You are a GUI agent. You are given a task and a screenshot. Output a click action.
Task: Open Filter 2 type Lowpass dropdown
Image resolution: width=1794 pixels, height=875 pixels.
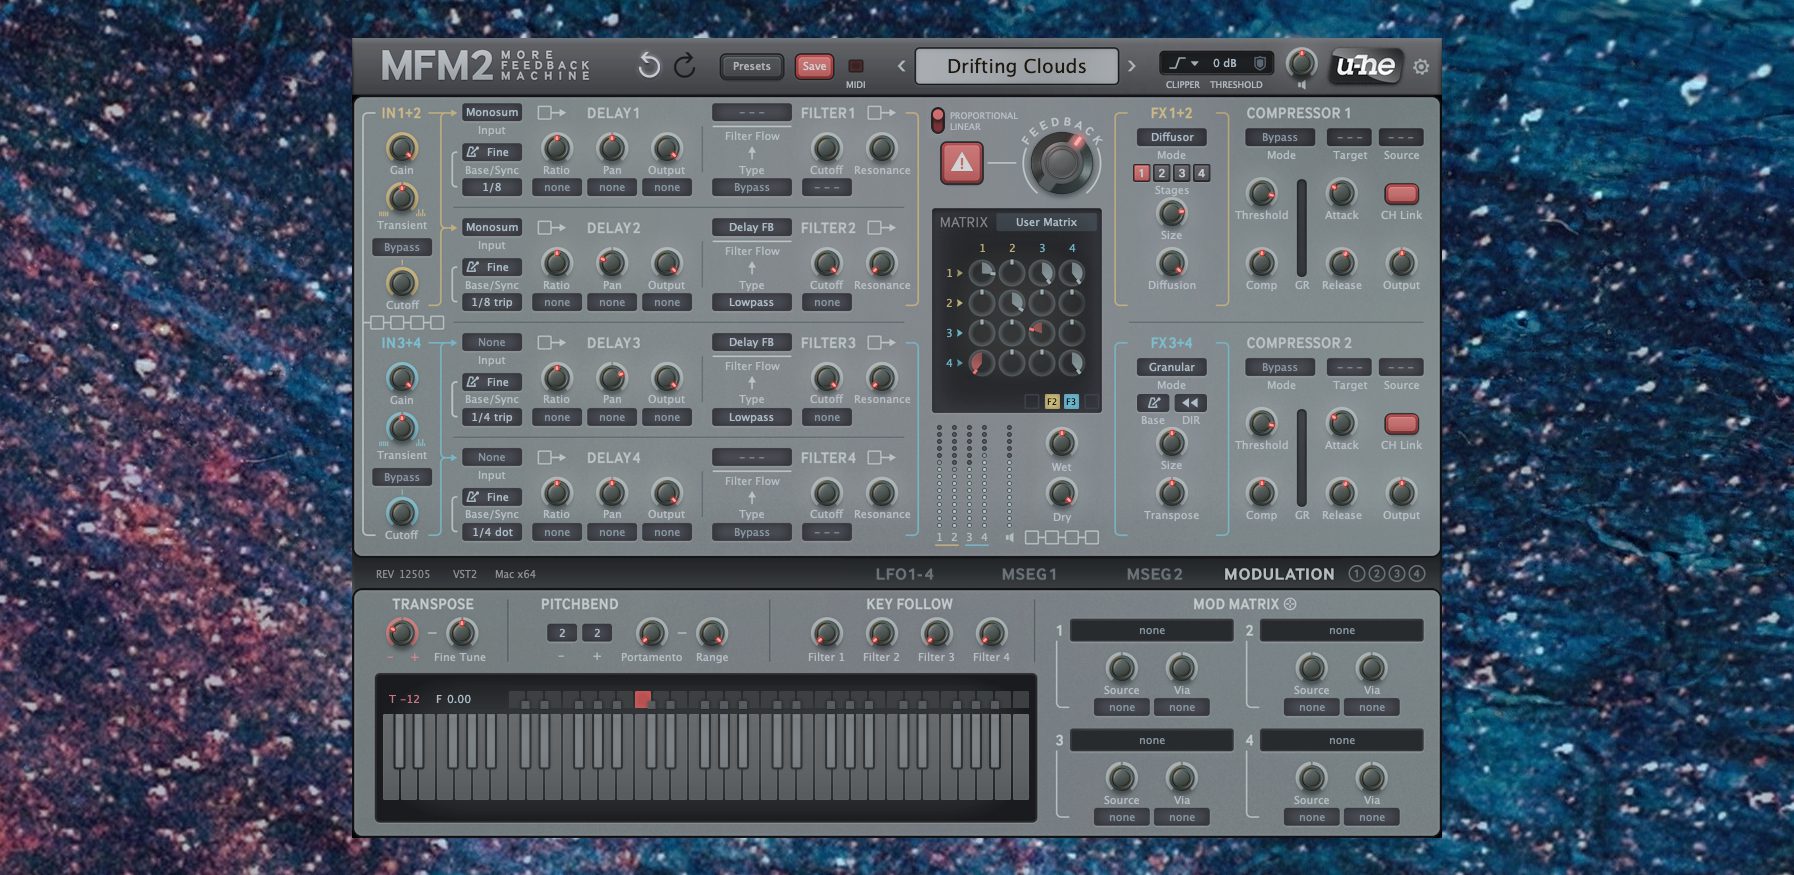751,302
